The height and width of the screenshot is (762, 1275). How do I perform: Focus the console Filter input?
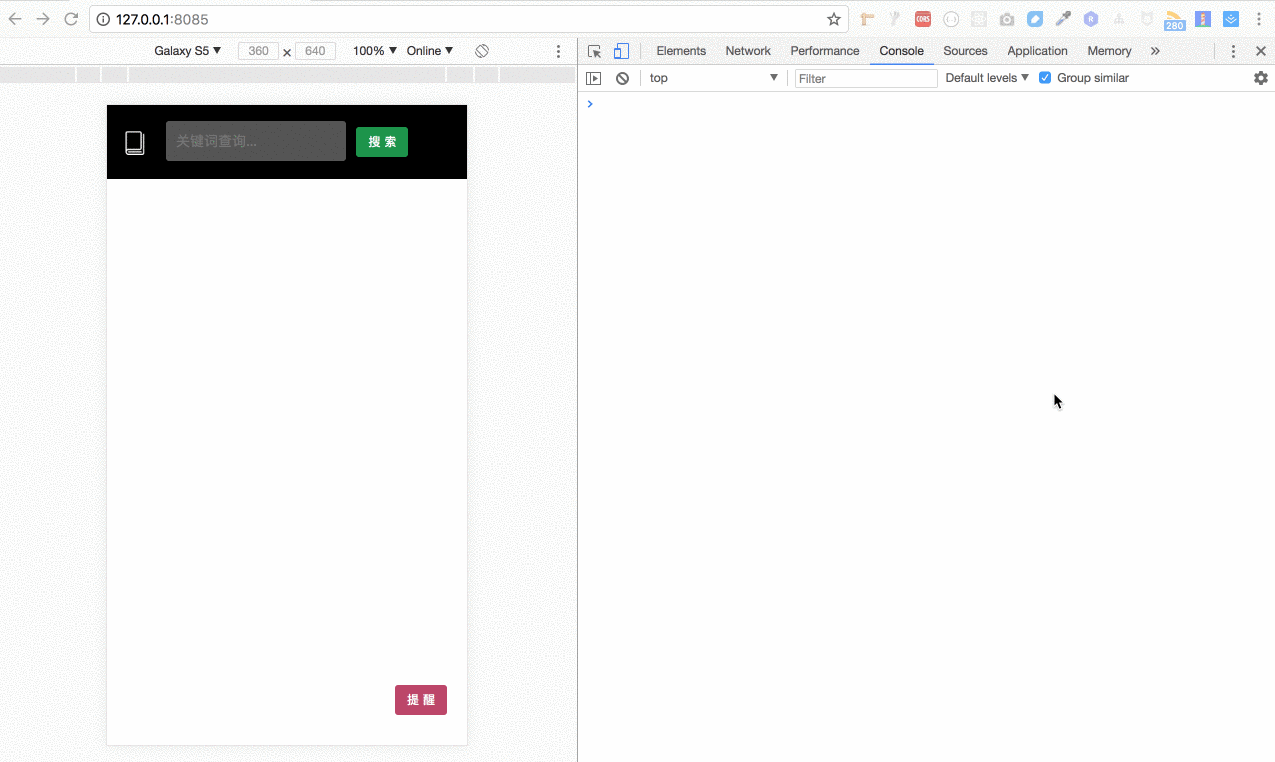866,78
